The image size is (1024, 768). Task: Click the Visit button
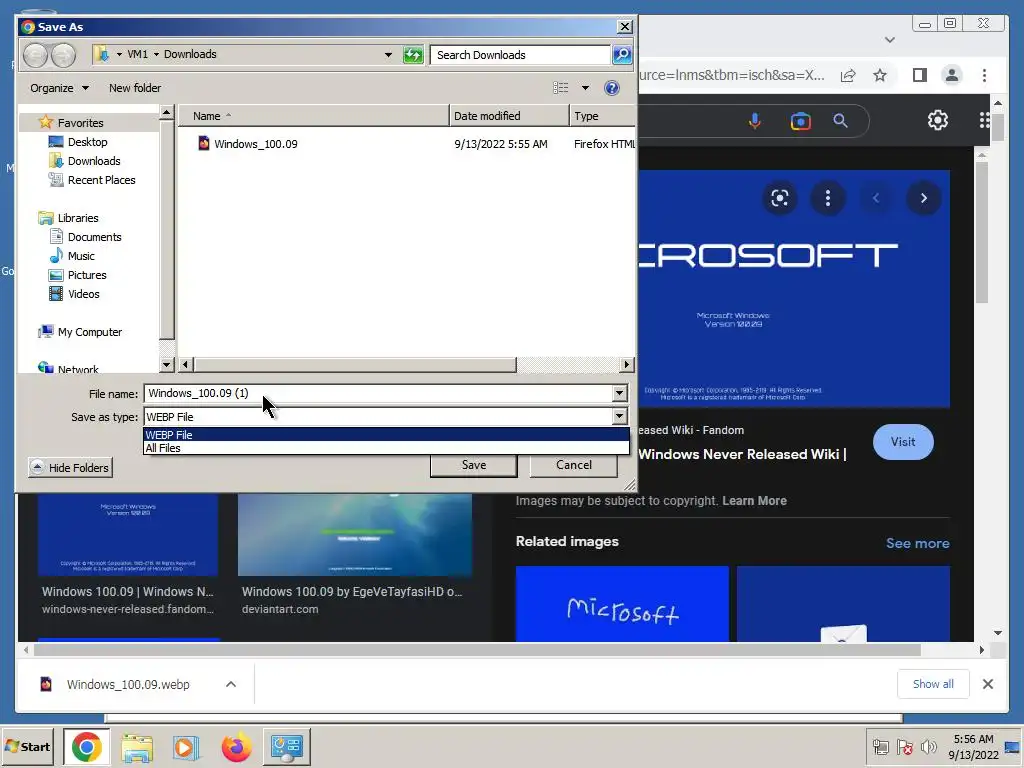pyautogui.click(x=903, y=442)
